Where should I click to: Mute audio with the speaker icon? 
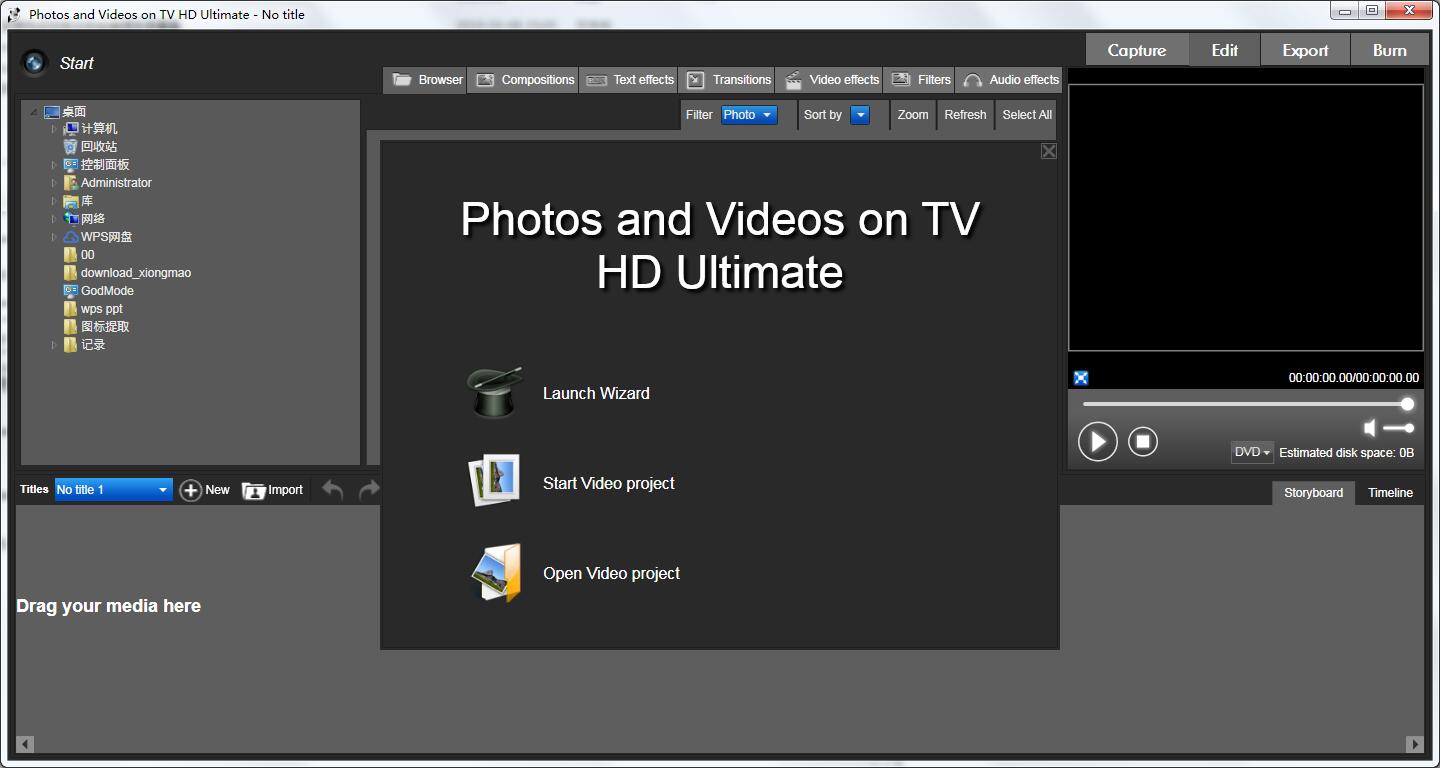[1370, 428]
